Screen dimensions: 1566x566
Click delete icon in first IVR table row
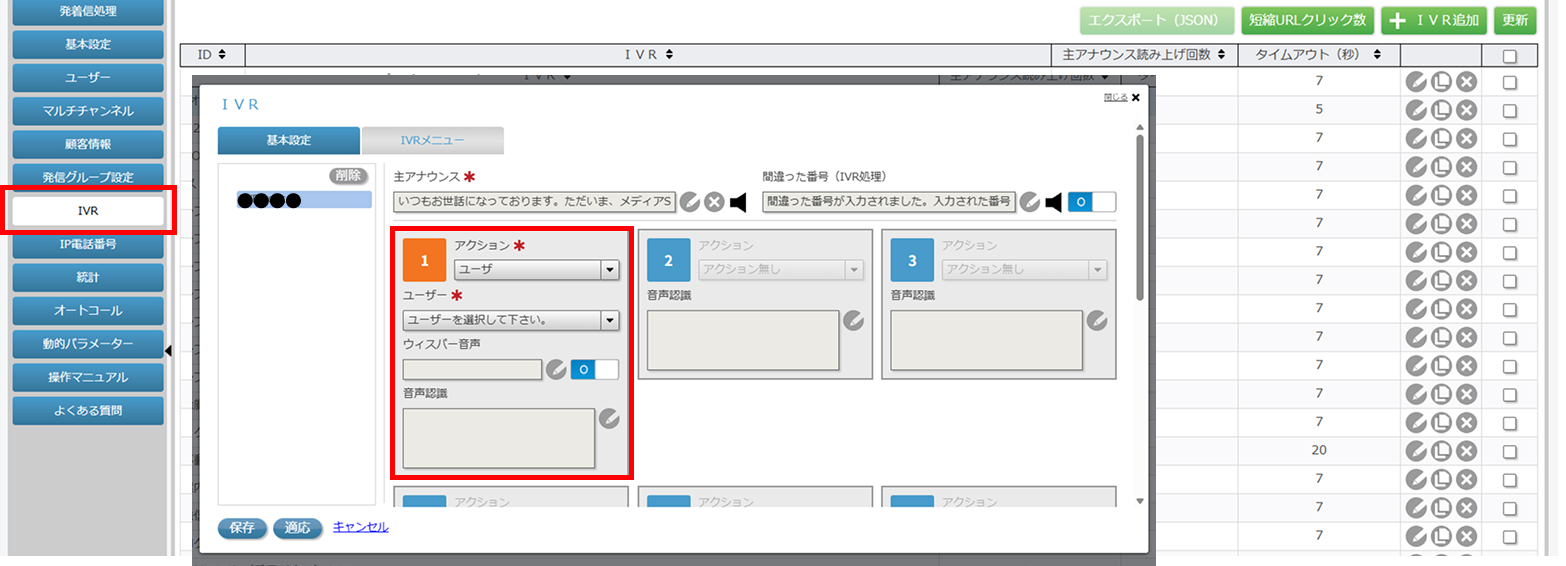point(1466,82)
